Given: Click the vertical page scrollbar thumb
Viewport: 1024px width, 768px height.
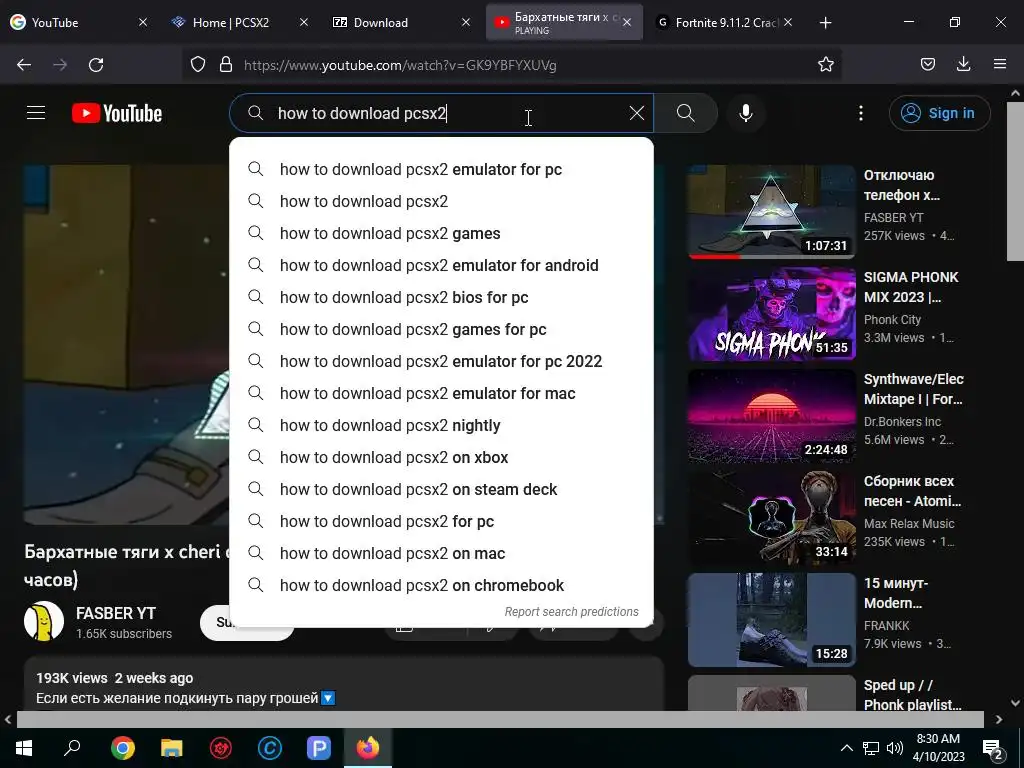Looking at the screenshot, I should (1015, 182).
